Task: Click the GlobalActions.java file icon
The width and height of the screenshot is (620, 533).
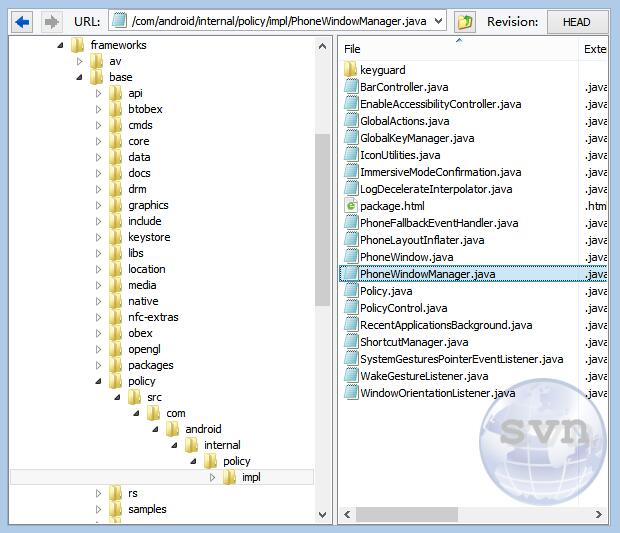Action: pyautogui.click(x=351, y=121)
